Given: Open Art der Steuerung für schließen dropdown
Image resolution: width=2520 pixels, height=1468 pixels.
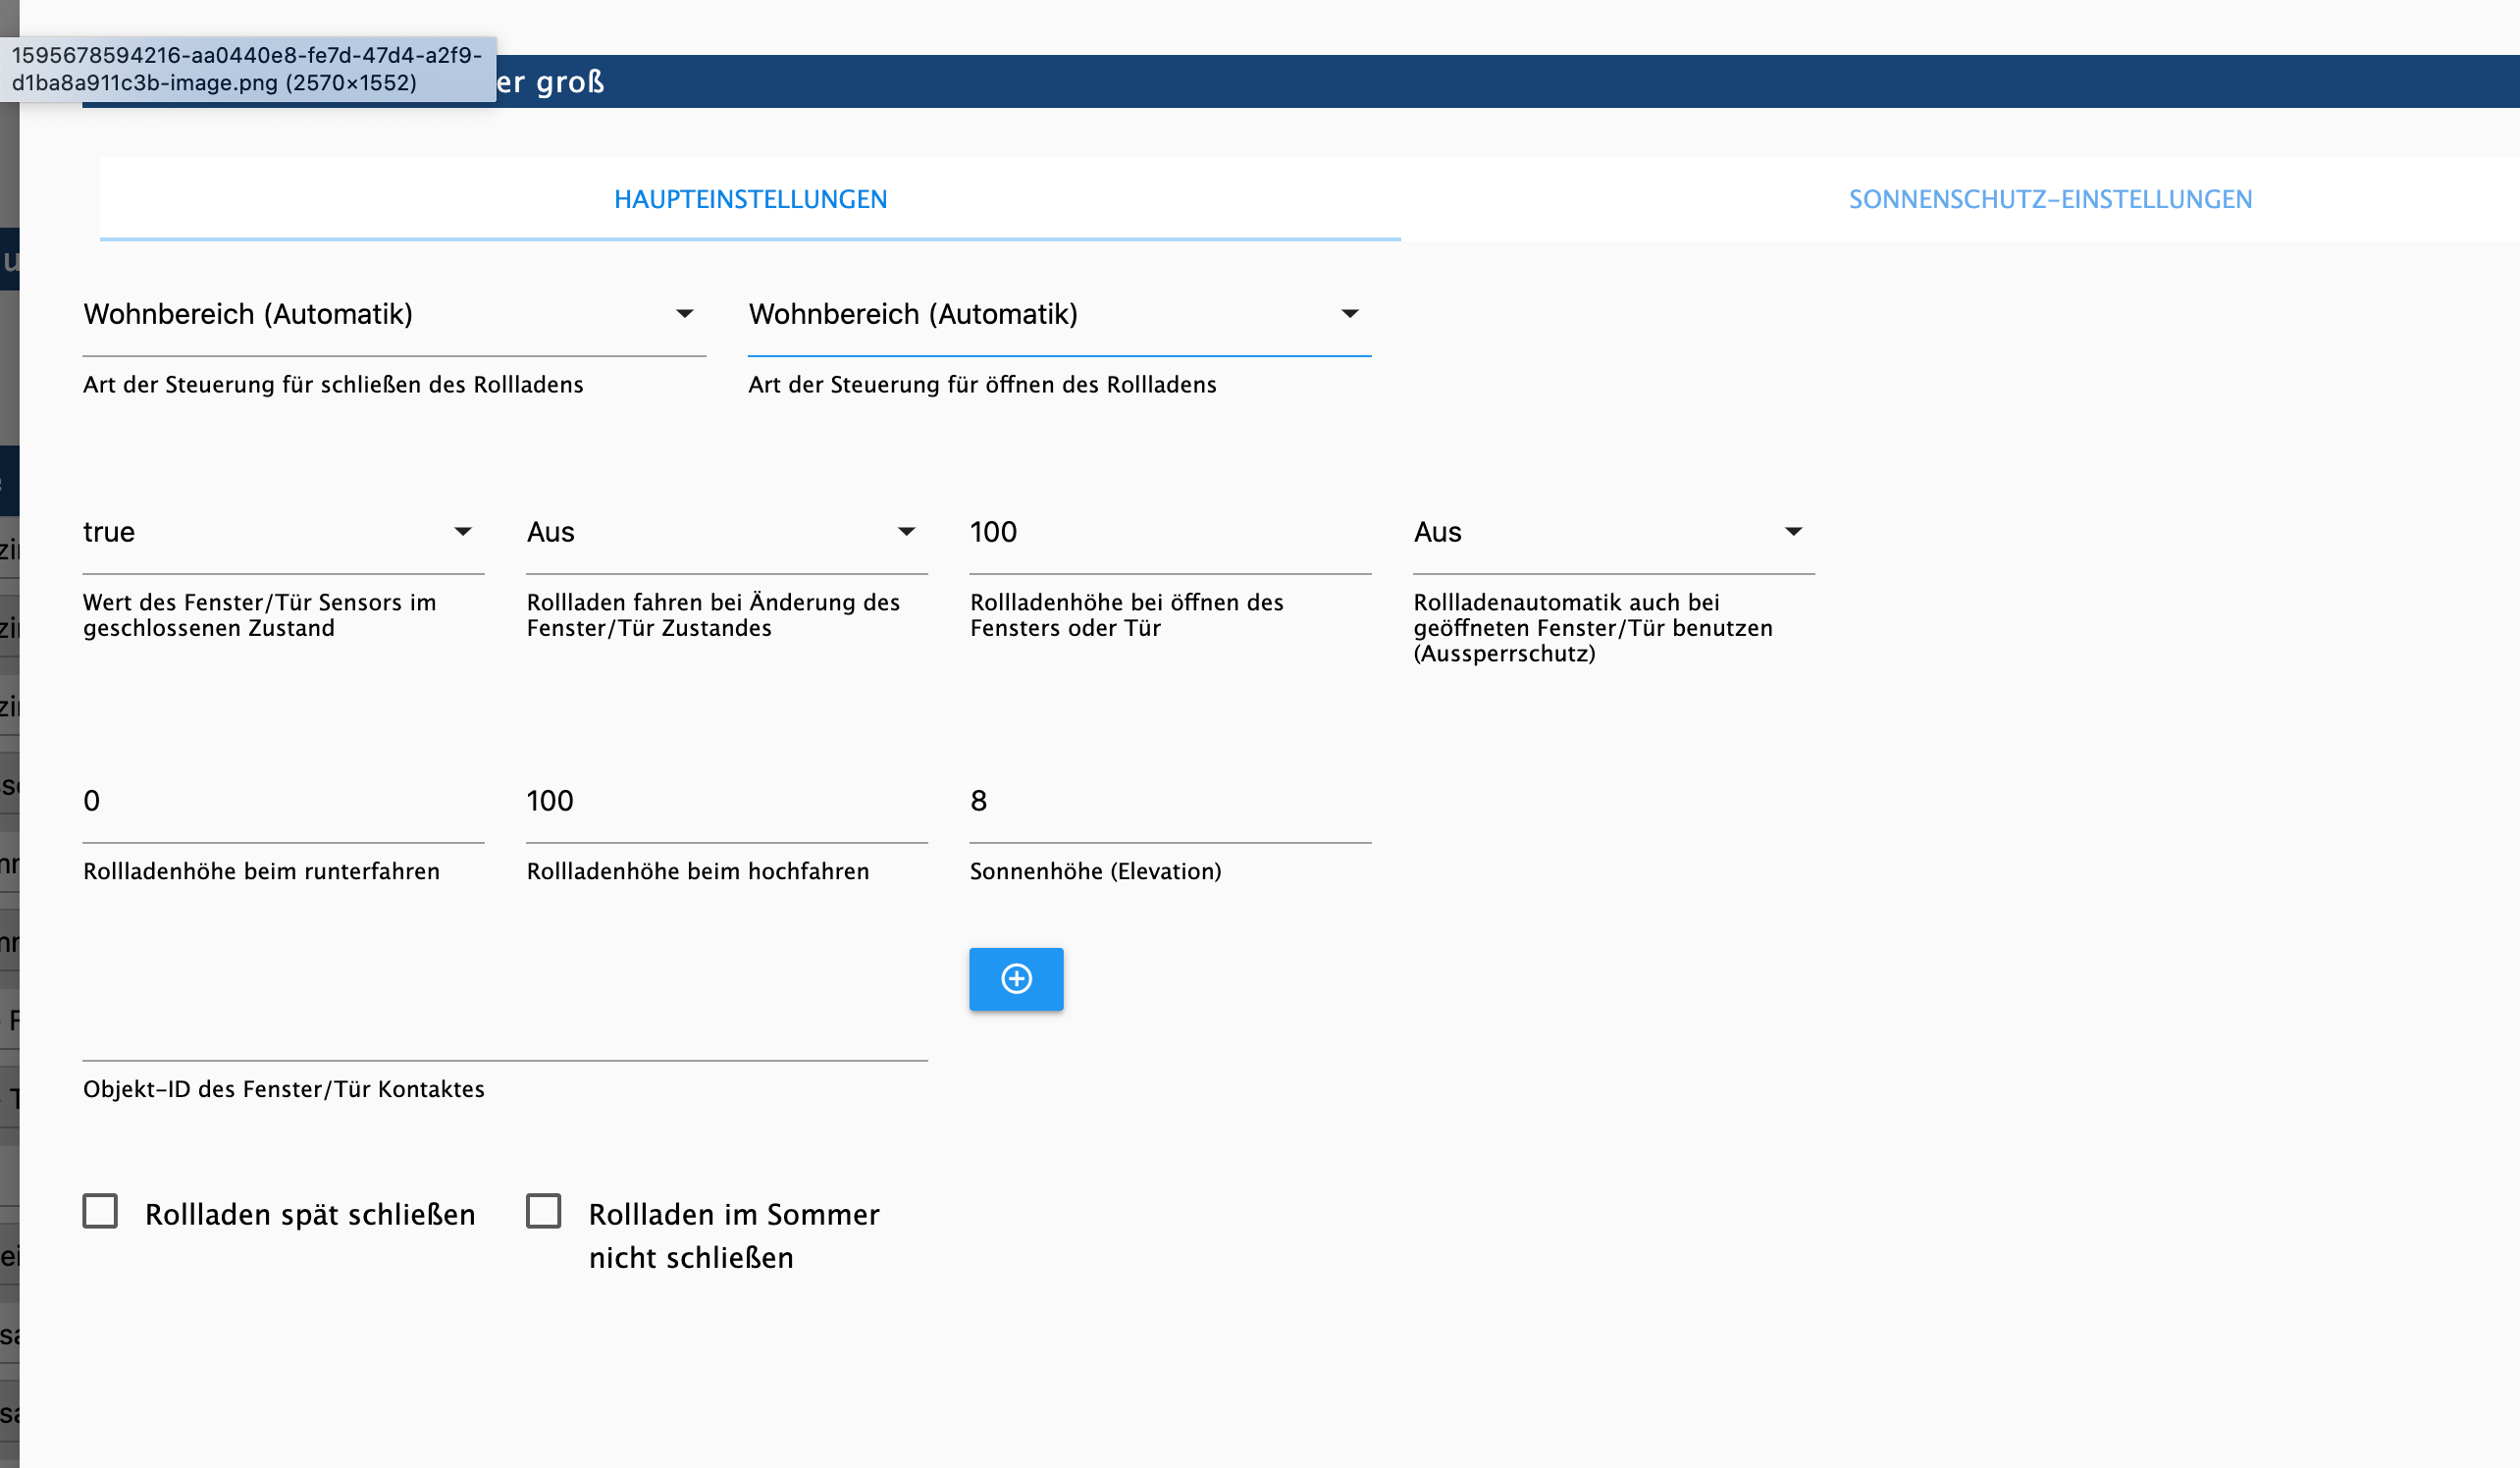Looking at the screenshot, I should coord(394,315).
